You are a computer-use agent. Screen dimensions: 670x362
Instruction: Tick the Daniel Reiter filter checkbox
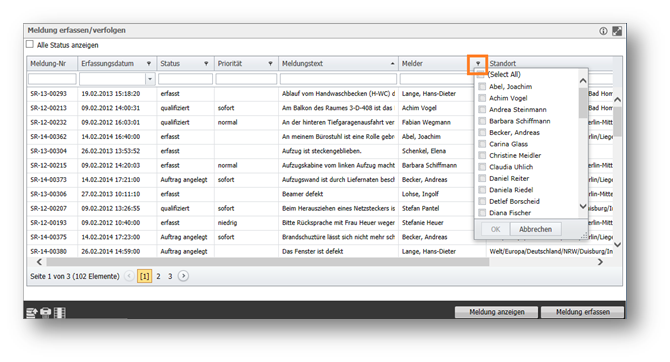482,178
